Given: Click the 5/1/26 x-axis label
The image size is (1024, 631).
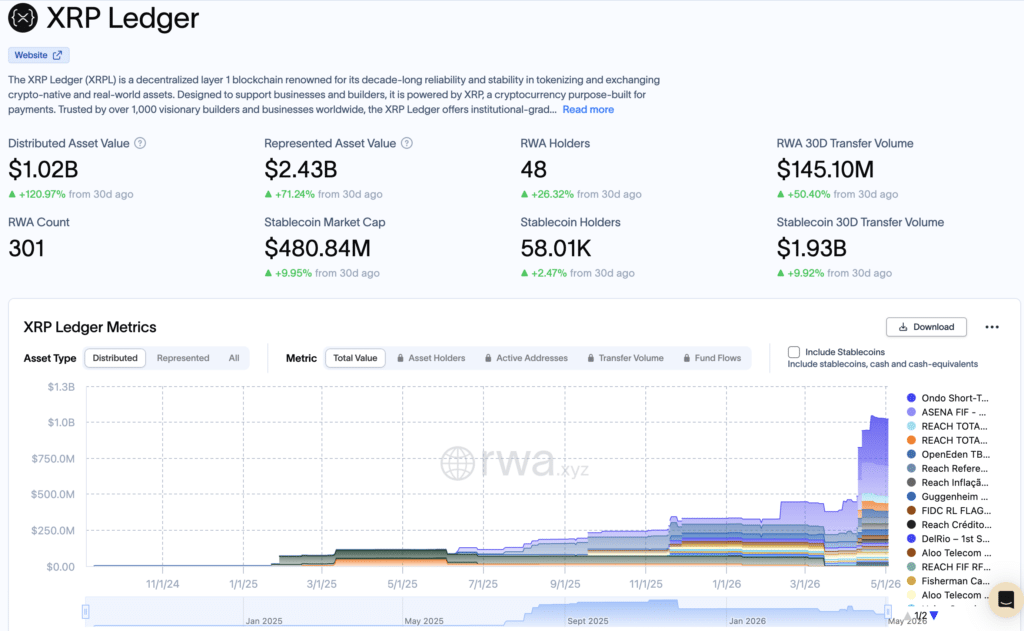Looking at the screenshot, I should [885, 584].
